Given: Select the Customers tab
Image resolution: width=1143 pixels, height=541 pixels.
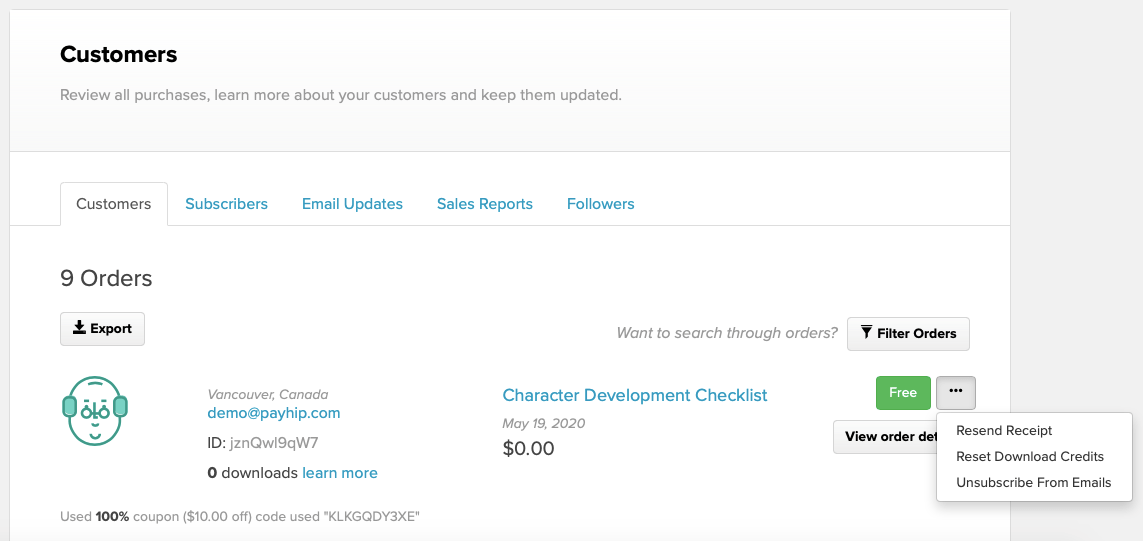Looking at the screenshot, I should tap(114, 204).
